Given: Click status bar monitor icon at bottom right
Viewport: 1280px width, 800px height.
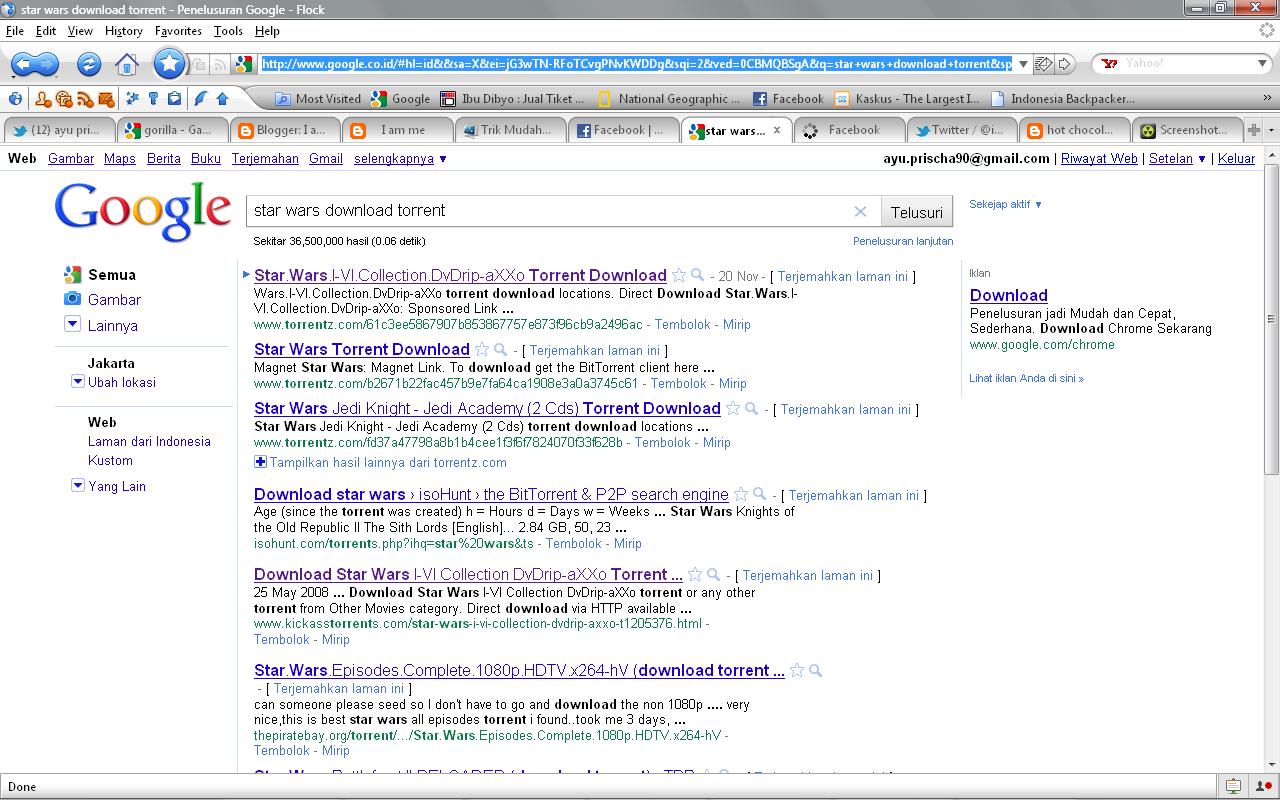Looking at the screenshot, I should (x=1233, y=786).
